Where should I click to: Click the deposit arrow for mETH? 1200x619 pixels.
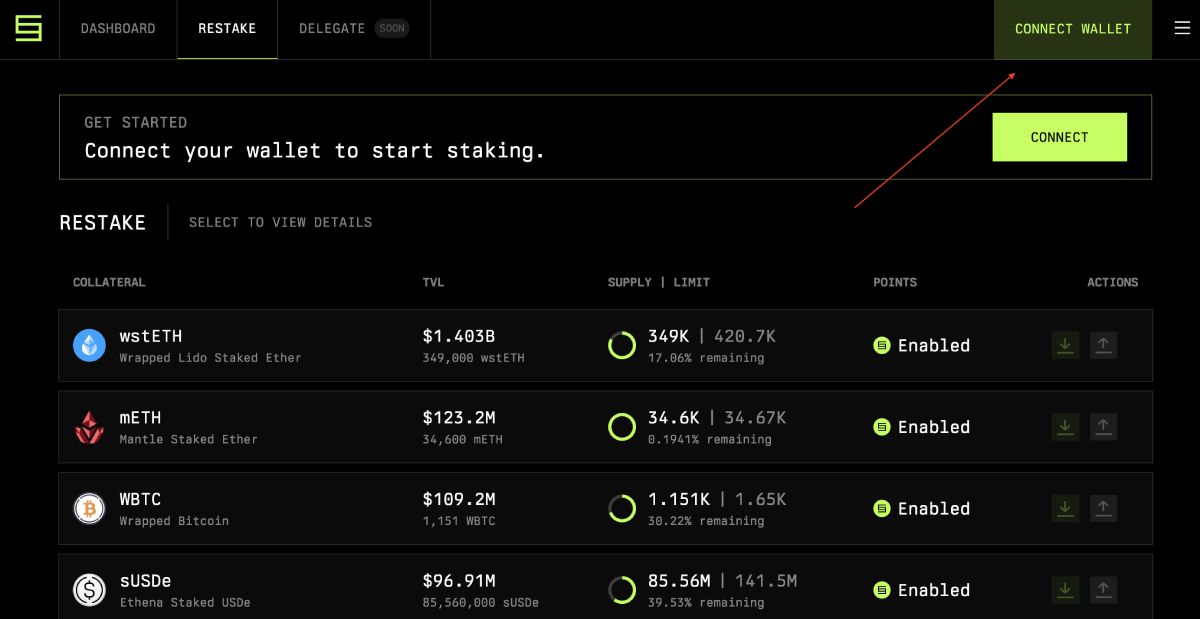[x=1065, y=427]
